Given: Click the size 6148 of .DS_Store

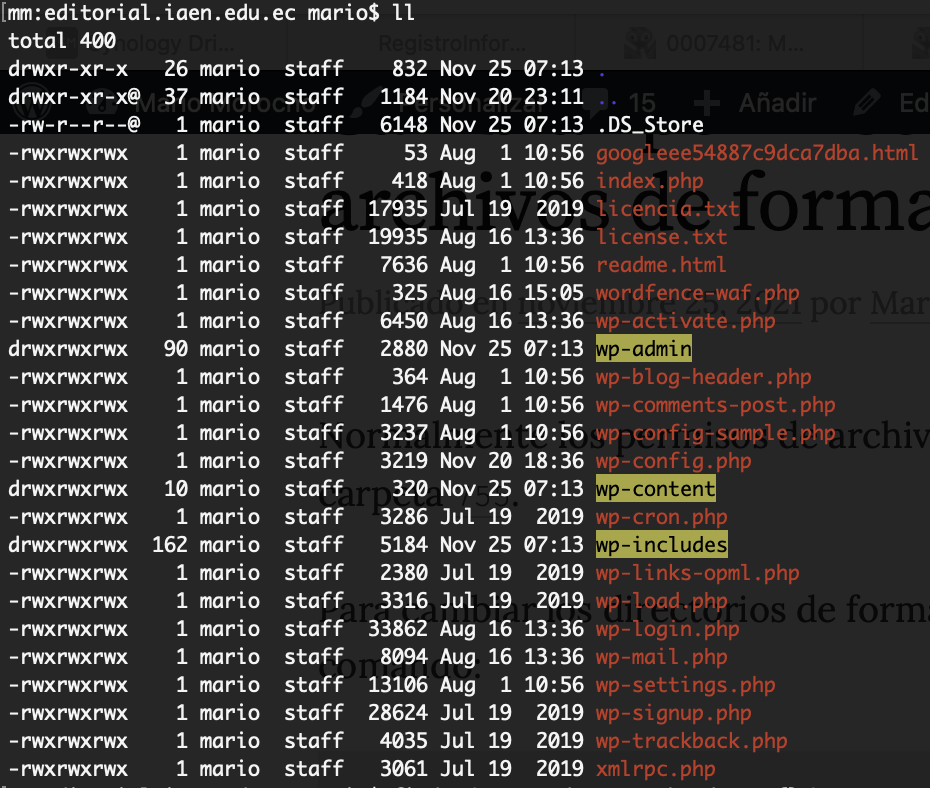Looking at the screenshot, I should click(403, 125).
